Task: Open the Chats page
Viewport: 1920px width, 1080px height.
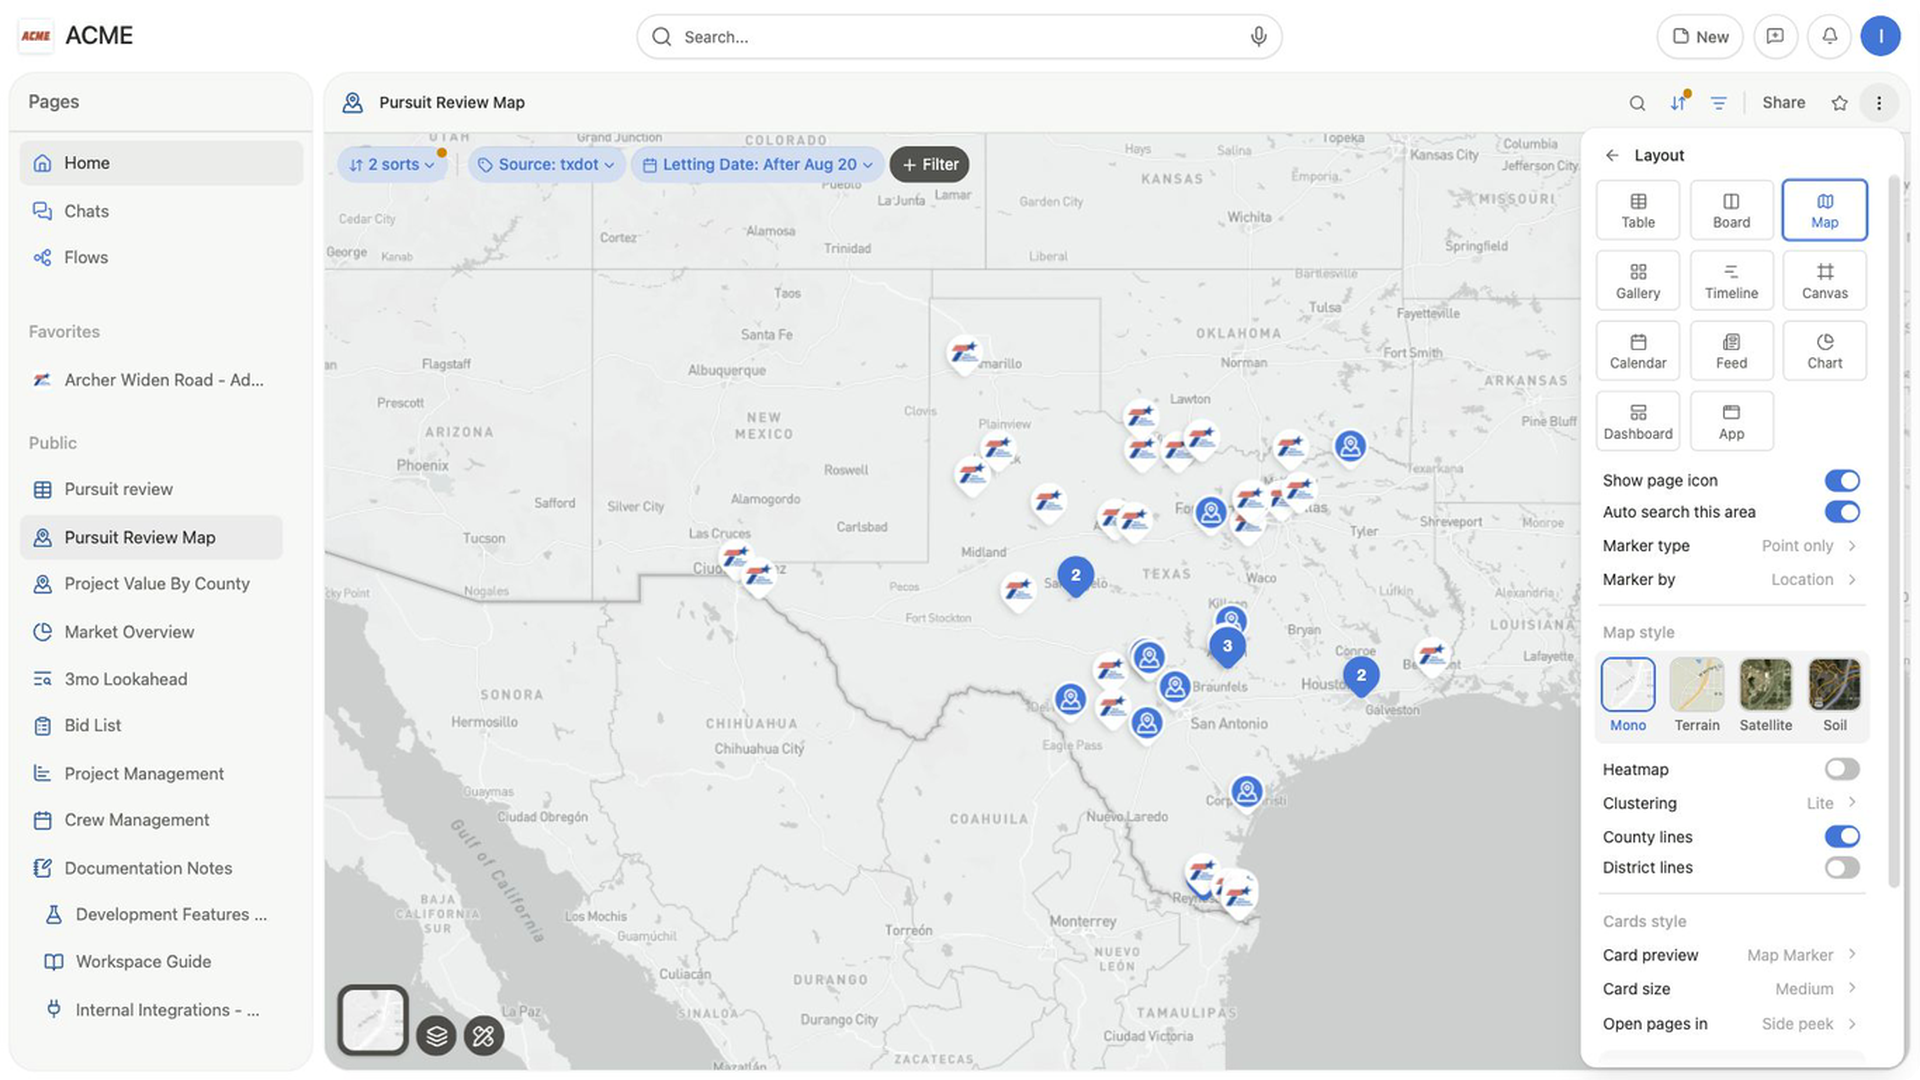Action: (x=161, y=211)
